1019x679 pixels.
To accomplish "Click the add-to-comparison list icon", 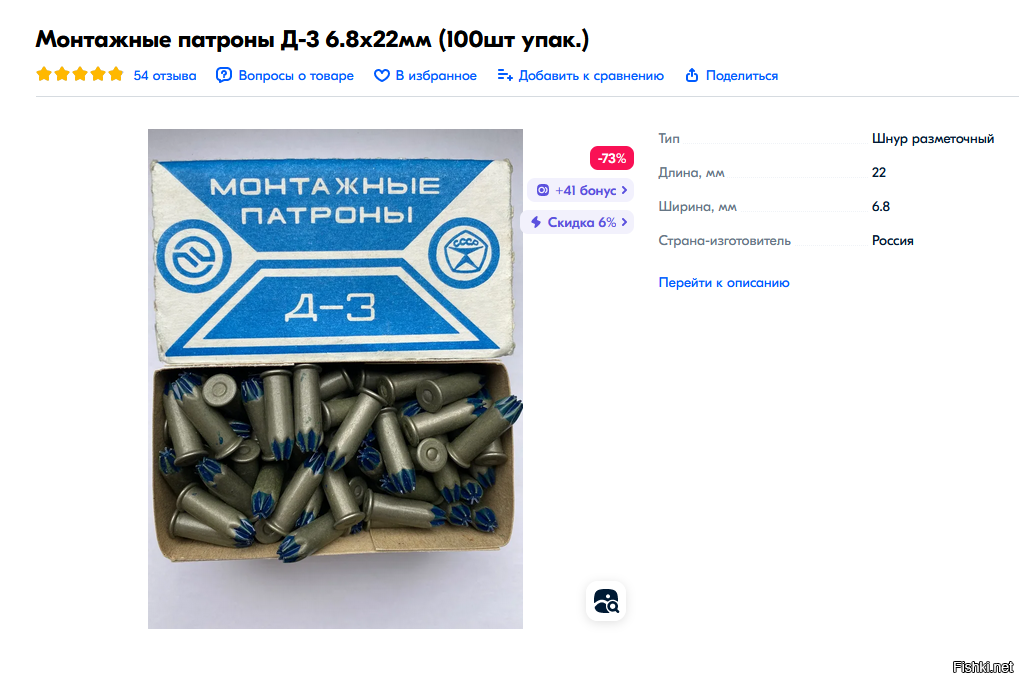I will (x=505, y=75).
